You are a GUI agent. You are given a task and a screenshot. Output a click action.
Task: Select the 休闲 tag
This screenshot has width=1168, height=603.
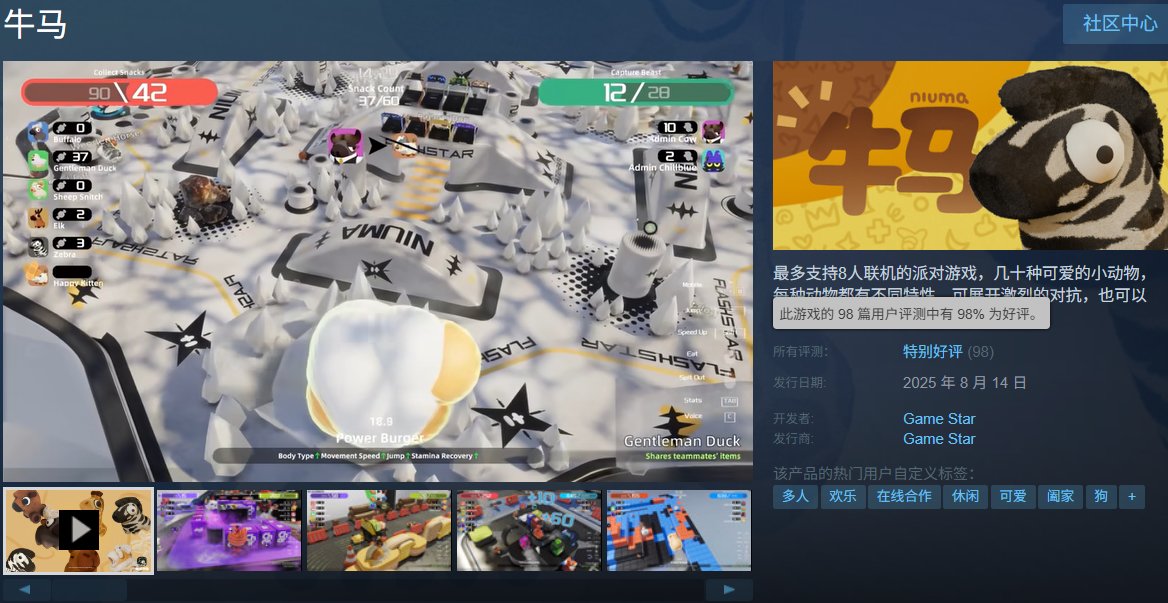[965, 497]
